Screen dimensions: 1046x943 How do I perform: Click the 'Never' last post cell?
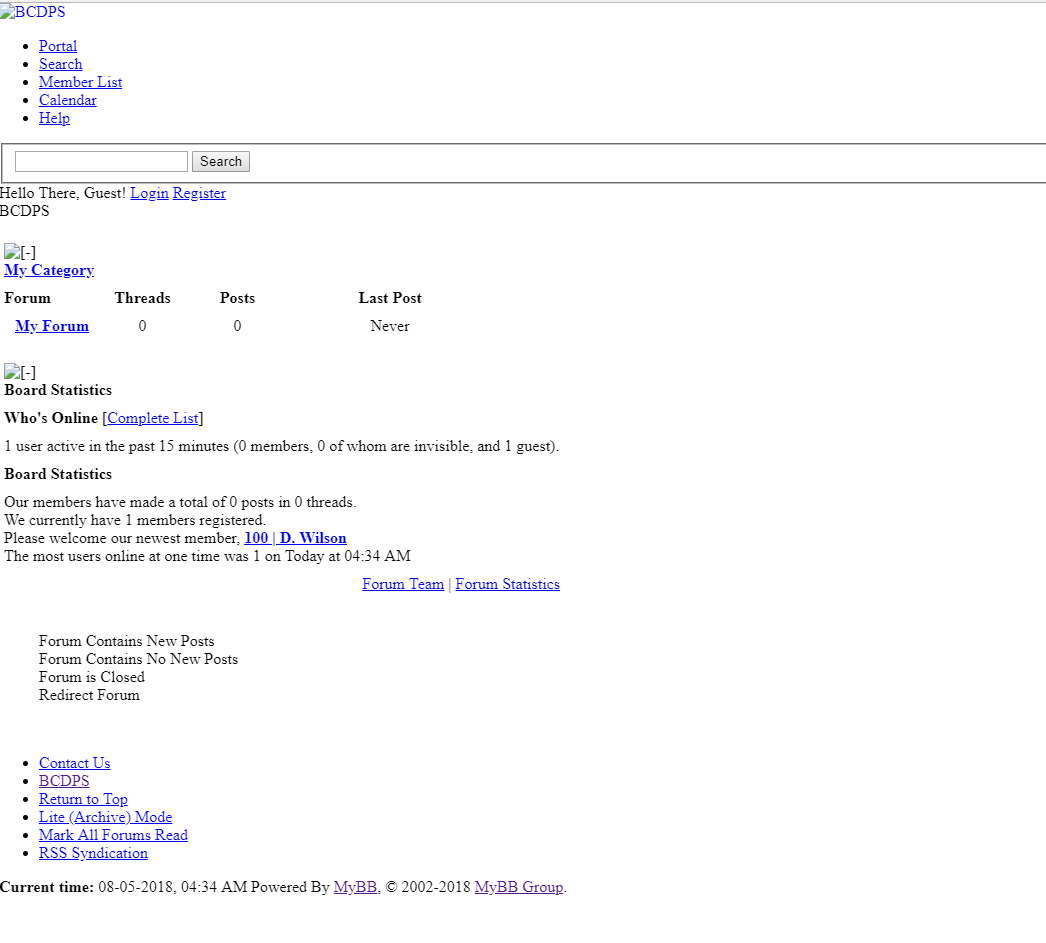pos(390,326)
